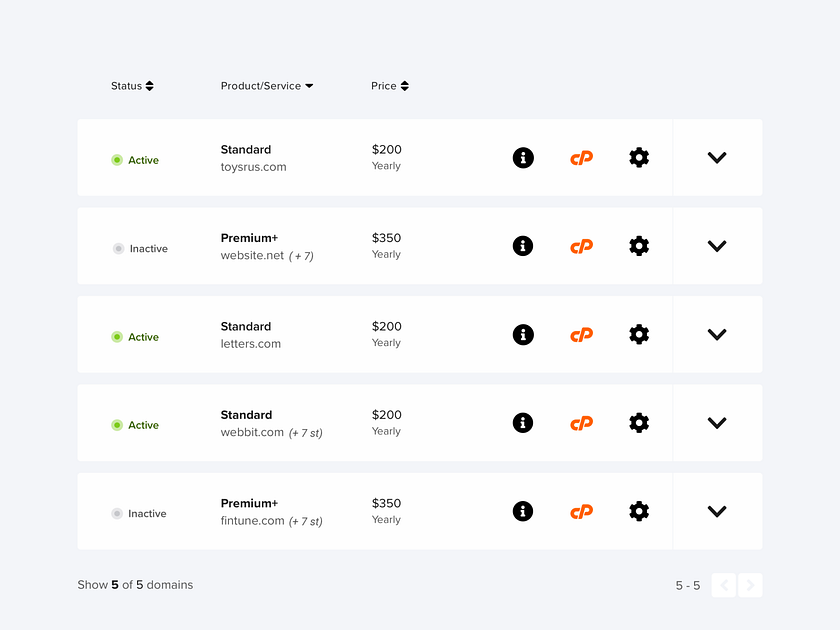
Task: Expand the fintune.com row chevron
Action: point(717,511)
